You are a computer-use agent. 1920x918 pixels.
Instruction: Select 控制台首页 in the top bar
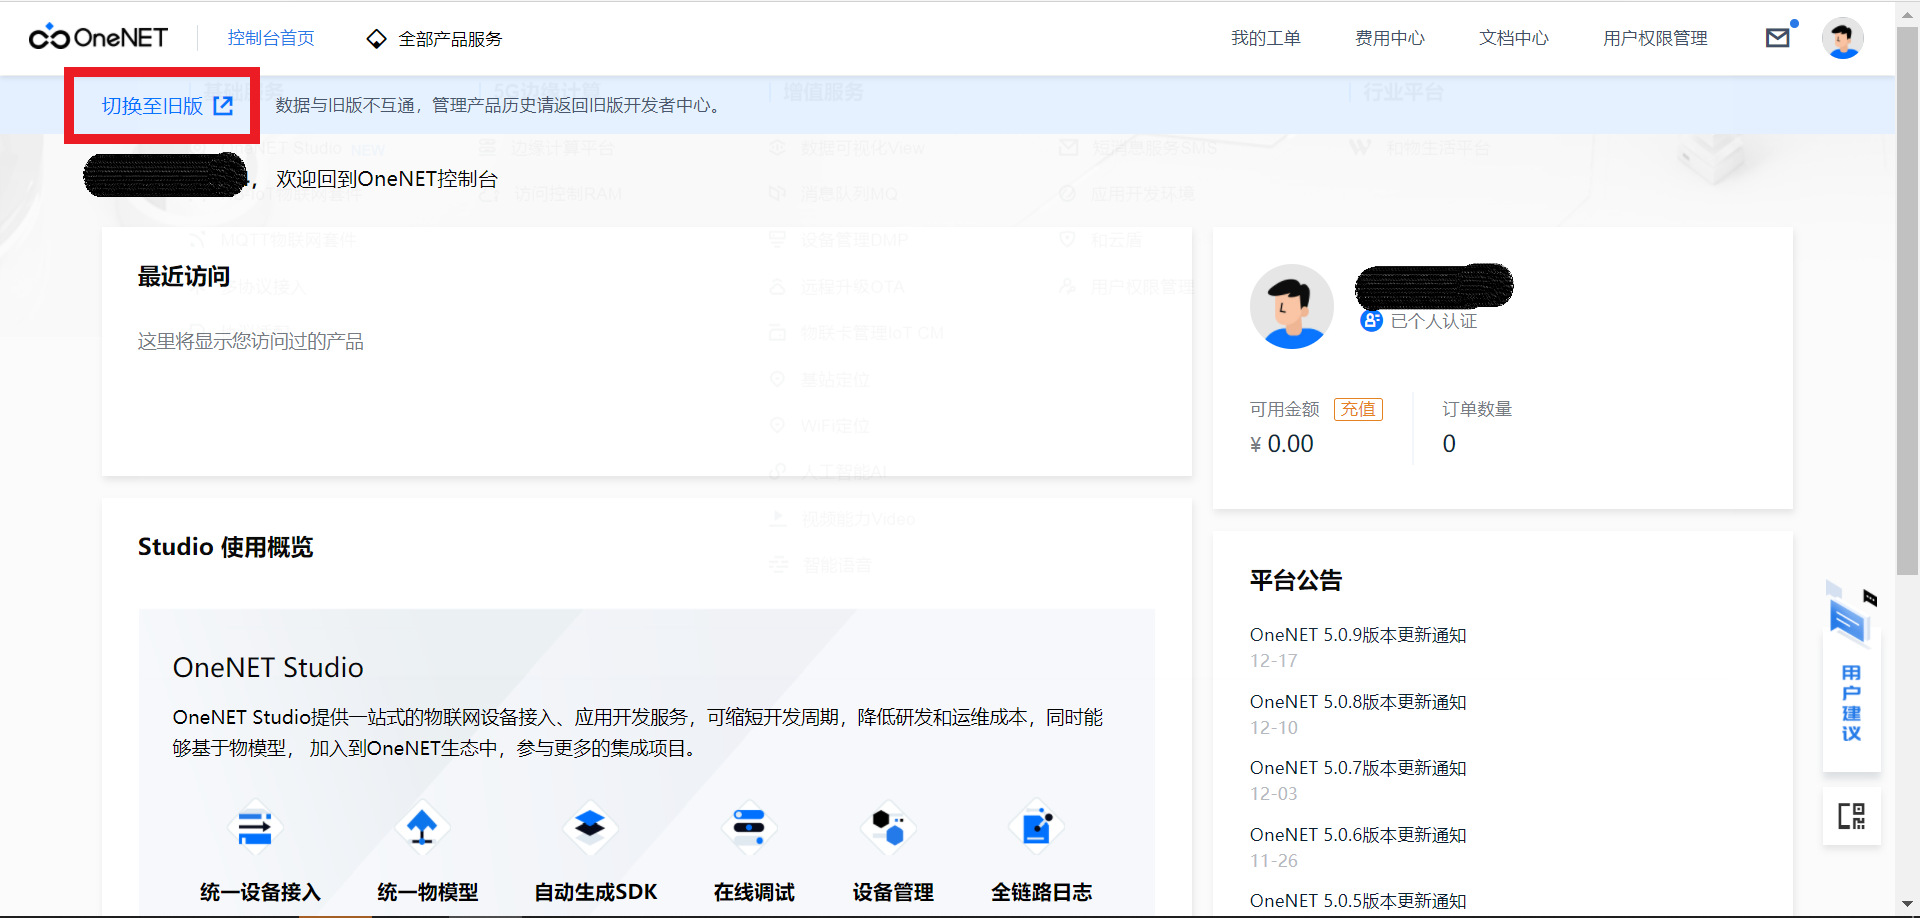tap(271, 38)
